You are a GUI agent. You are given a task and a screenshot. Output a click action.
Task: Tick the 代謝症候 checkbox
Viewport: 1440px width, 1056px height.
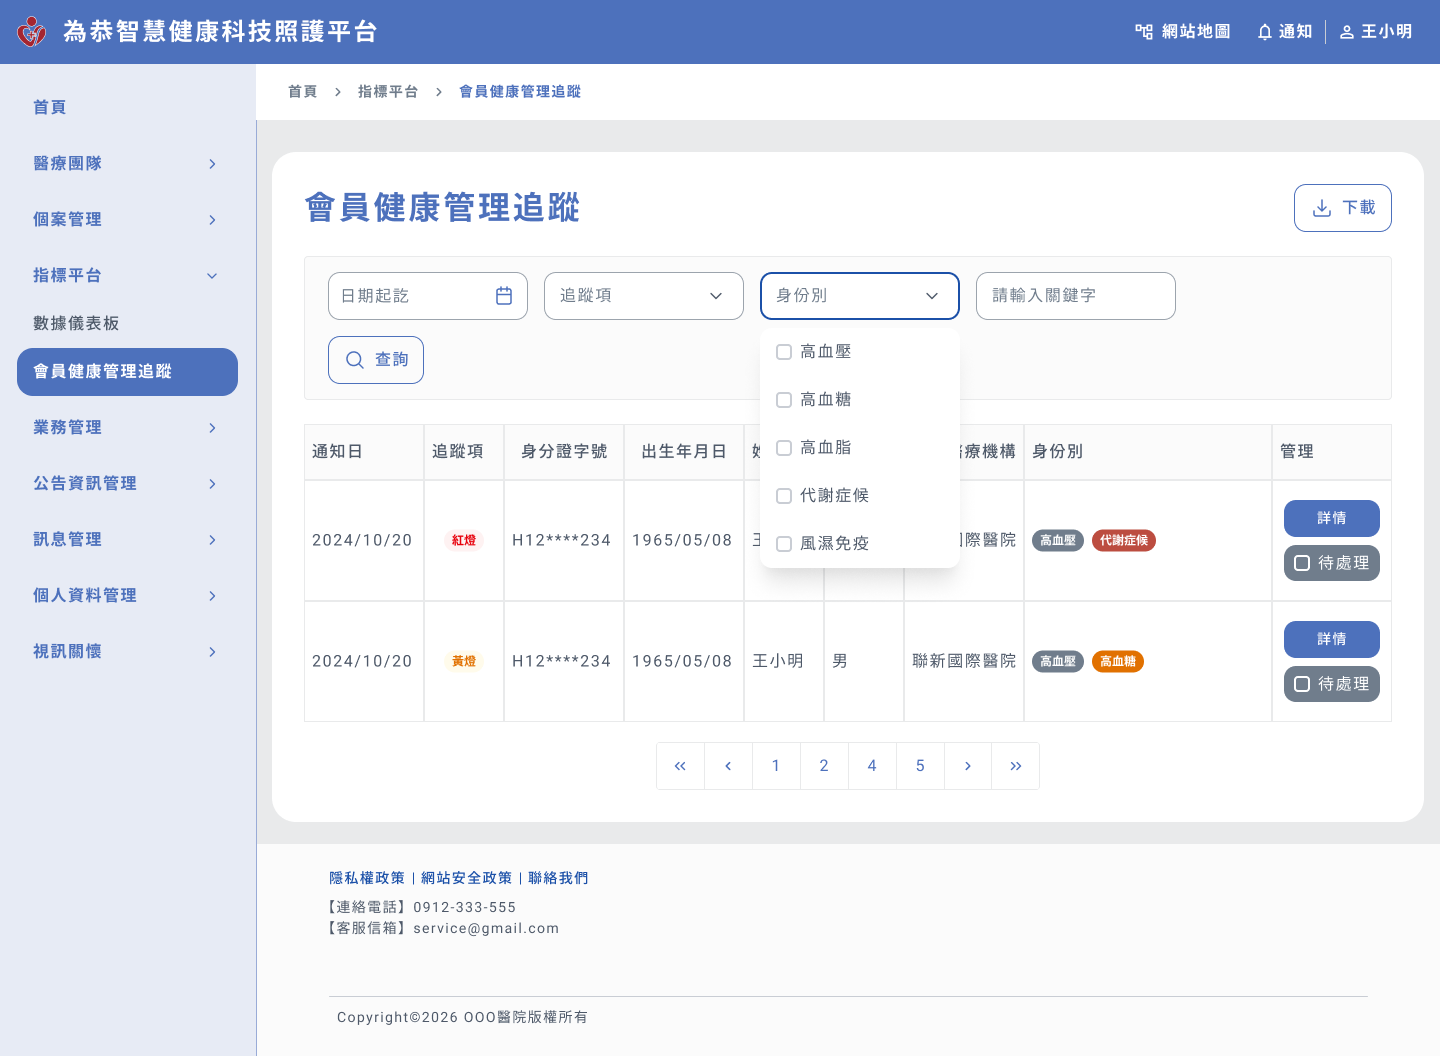(784, 496)
